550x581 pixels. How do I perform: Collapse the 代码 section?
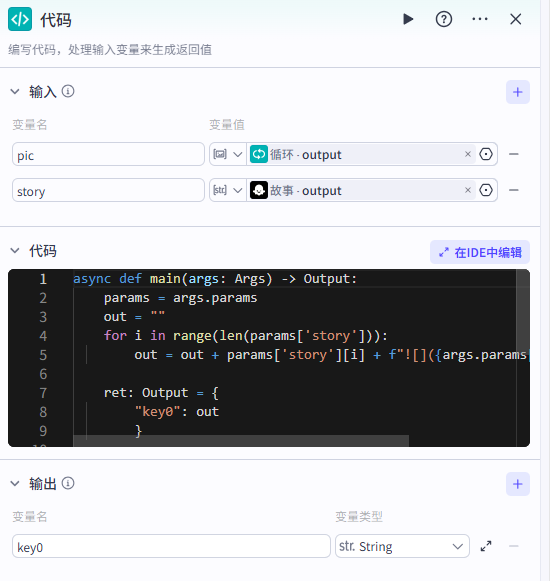(x=15, y=251)
